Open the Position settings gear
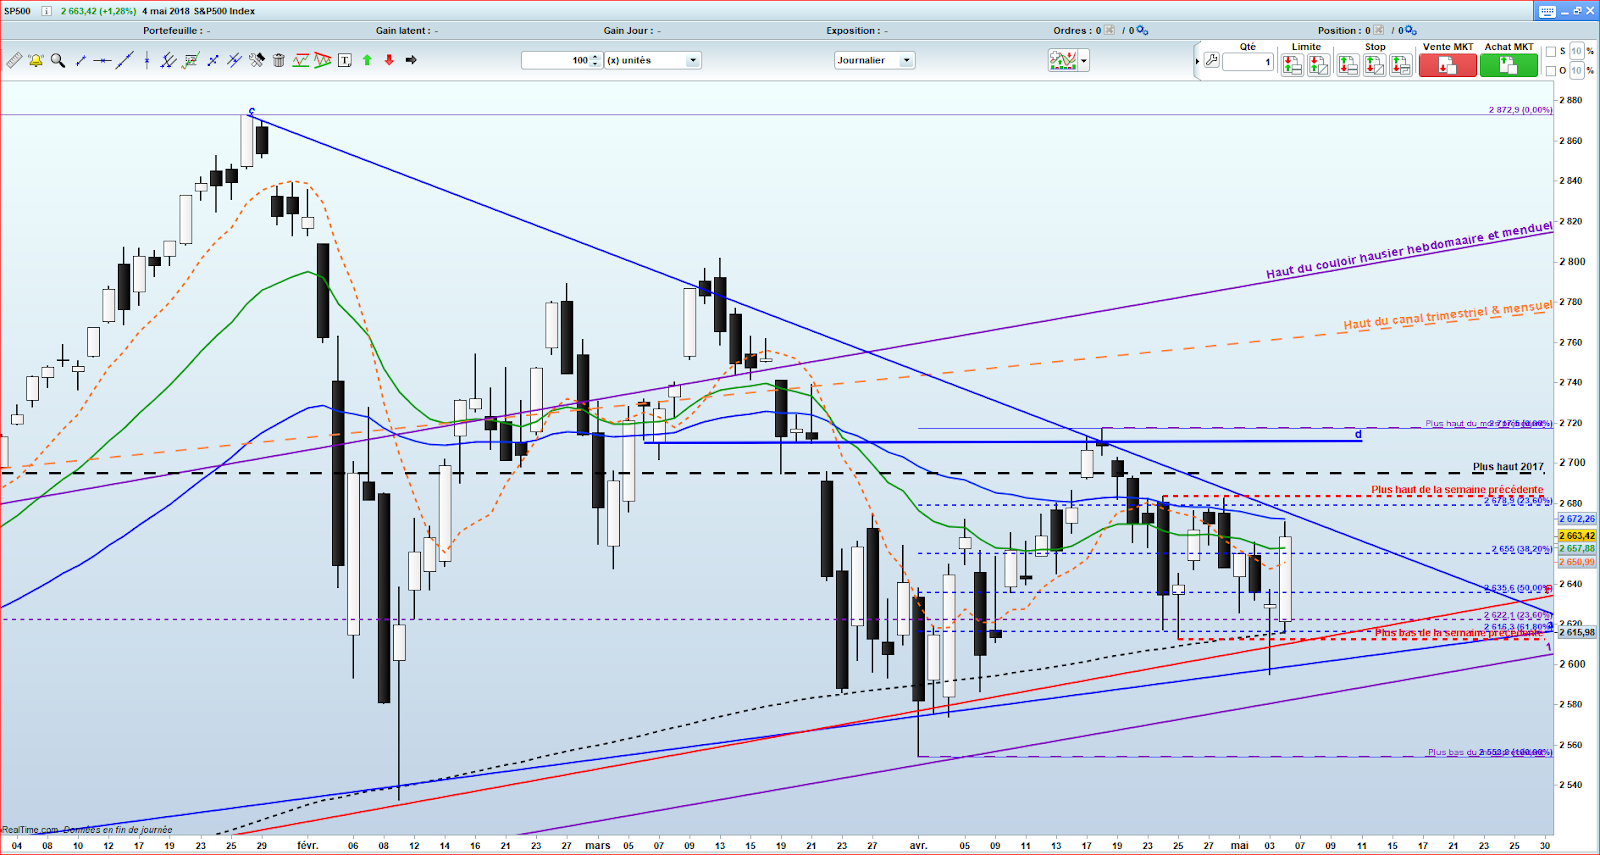1600x855 pixels. pos(1412,31)
